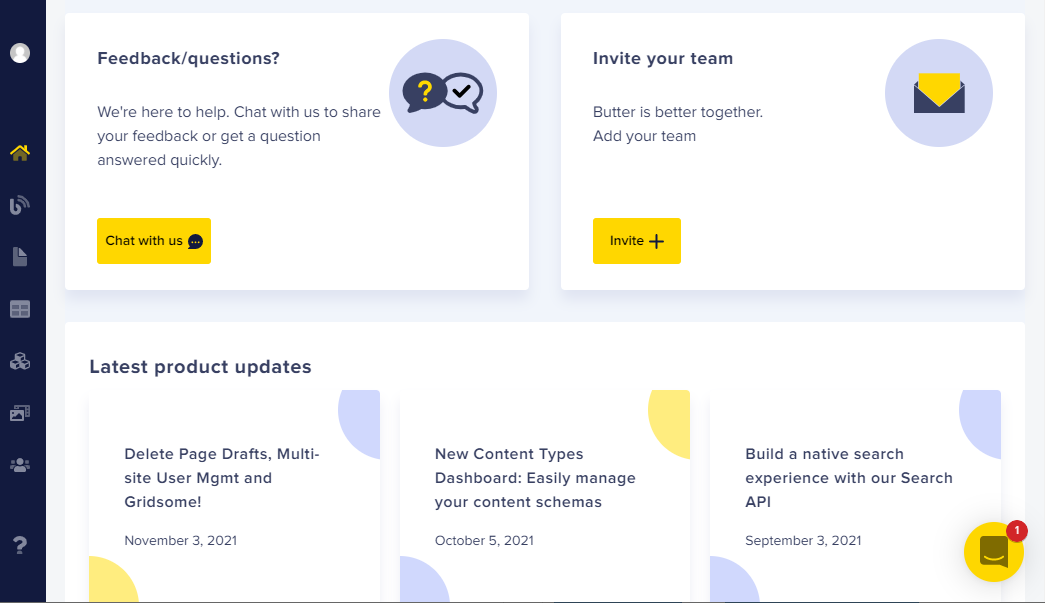This screenshot has width=1045, height=603.
Task: Open the Collections table icon
Action: 20,309
